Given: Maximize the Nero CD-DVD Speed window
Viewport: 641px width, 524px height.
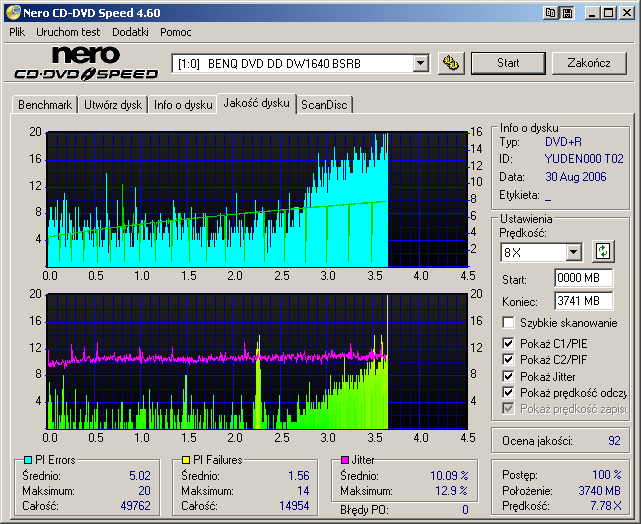Looking at the screenshot, I should [x=609, y=13].
